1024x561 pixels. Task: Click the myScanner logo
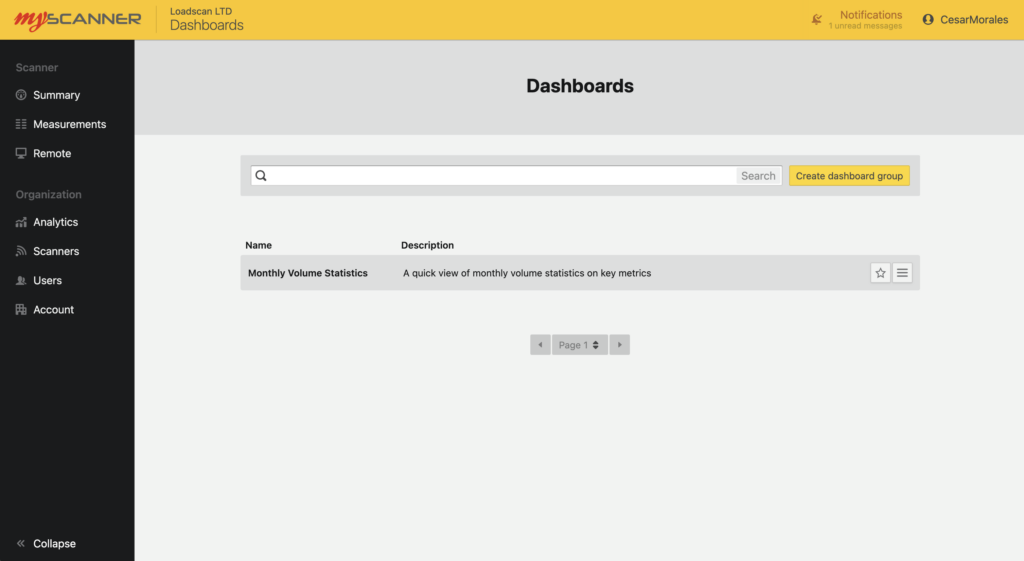point(78,20)
